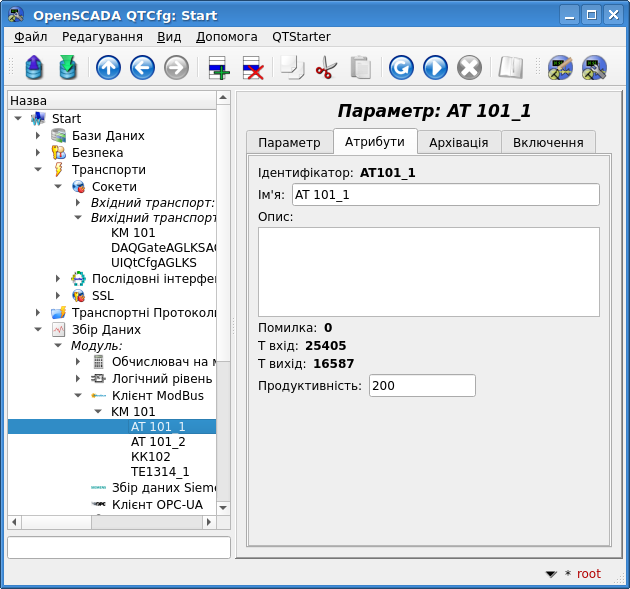630x589 pixels.
Task: Start cyclic refresh with play icon
Action: (435, 67)
